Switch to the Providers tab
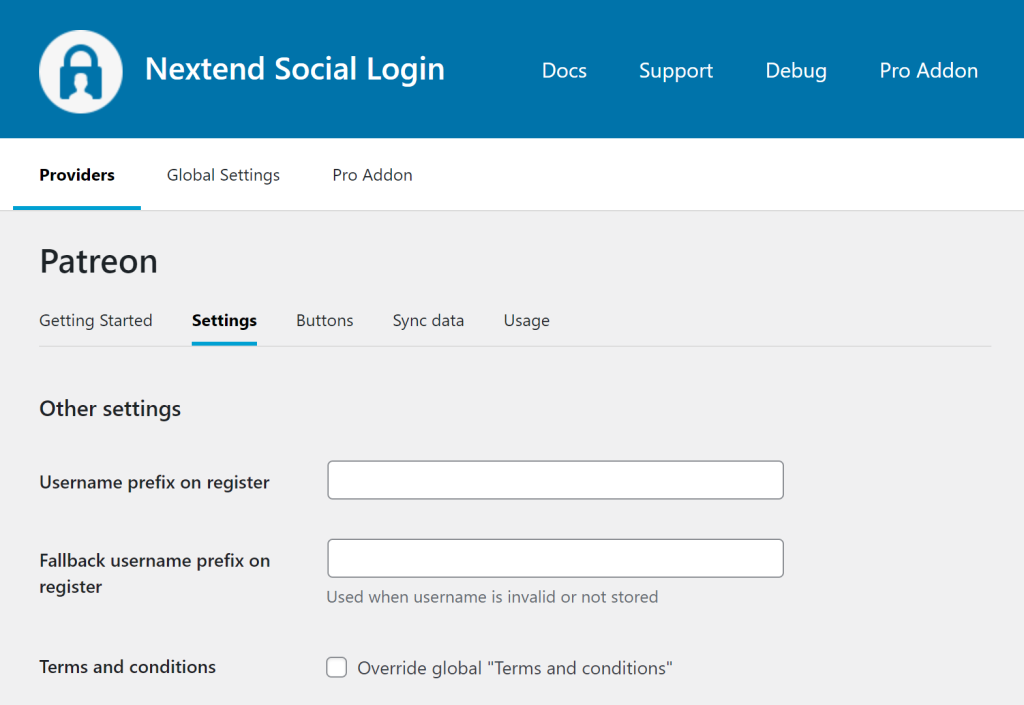The height and width of the screenshot is (705, 1024). point(77,175)
